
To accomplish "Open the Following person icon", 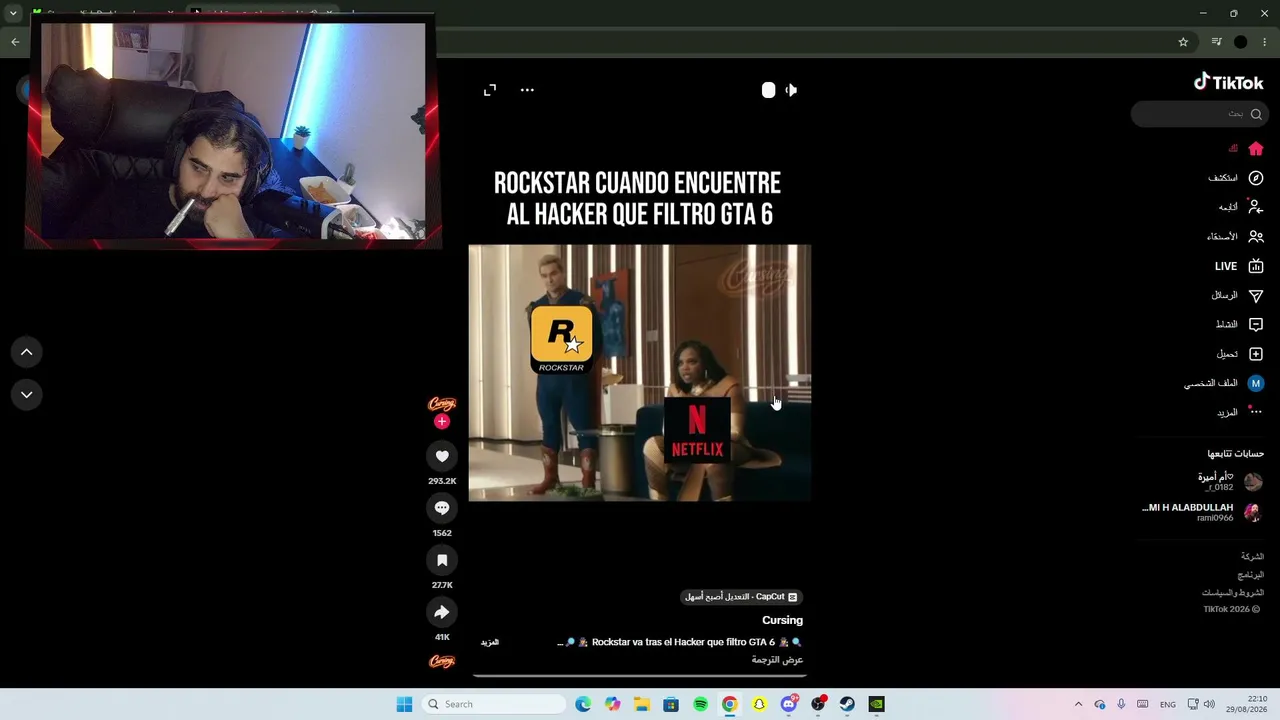I will click(x=1256, y=207).
